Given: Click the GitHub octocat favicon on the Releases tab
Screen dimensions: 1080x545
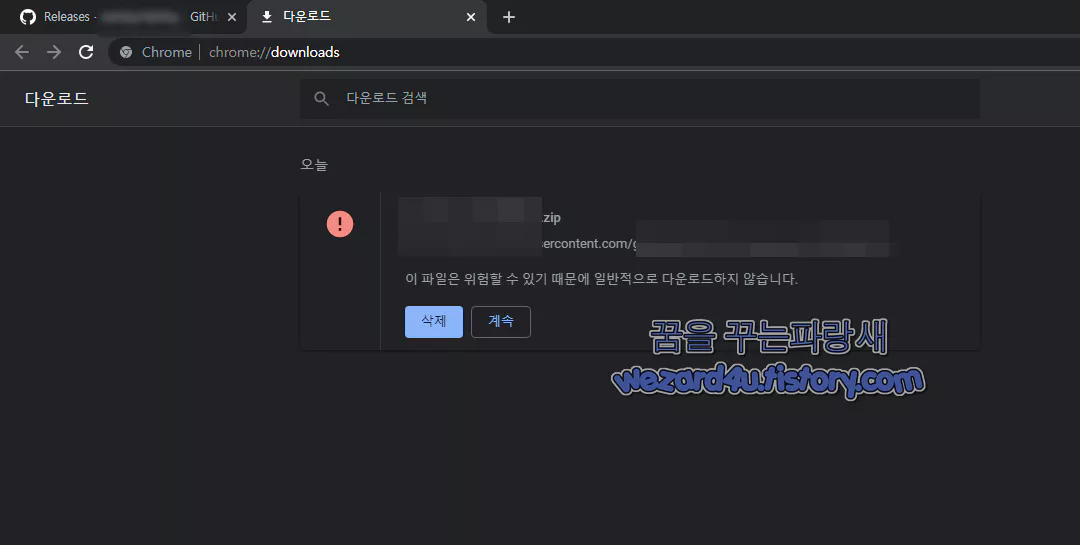Looking at the screenshot, I should click(x=28, y=17).
